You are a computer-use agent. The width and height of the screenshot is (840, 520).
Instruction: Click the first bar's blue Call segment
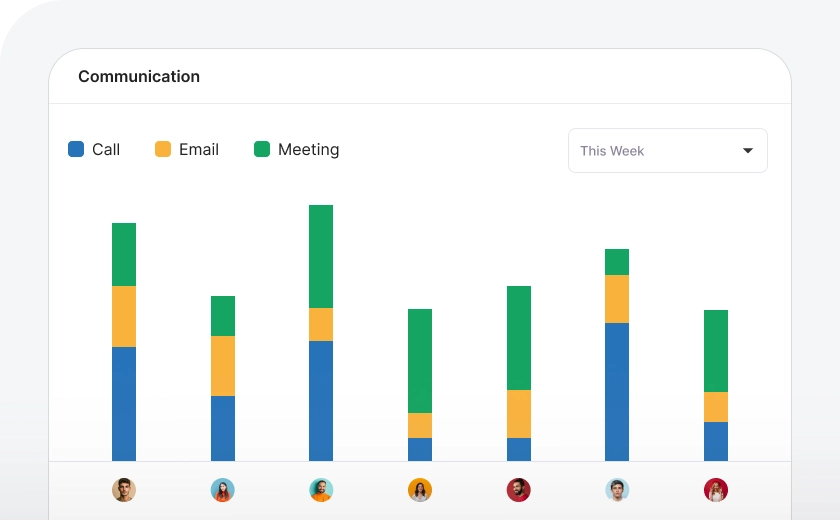(123, 403)
